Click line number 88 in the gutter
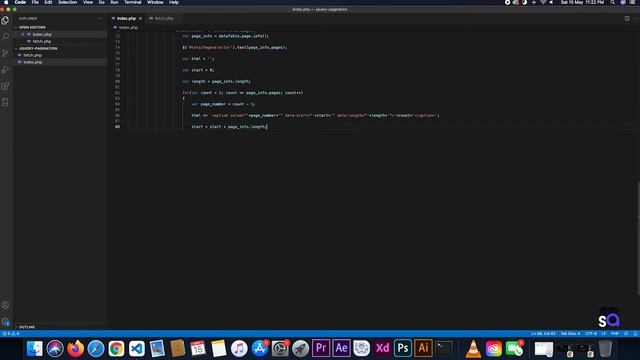Viewport: 640px width, 360px height. [118, 127]
